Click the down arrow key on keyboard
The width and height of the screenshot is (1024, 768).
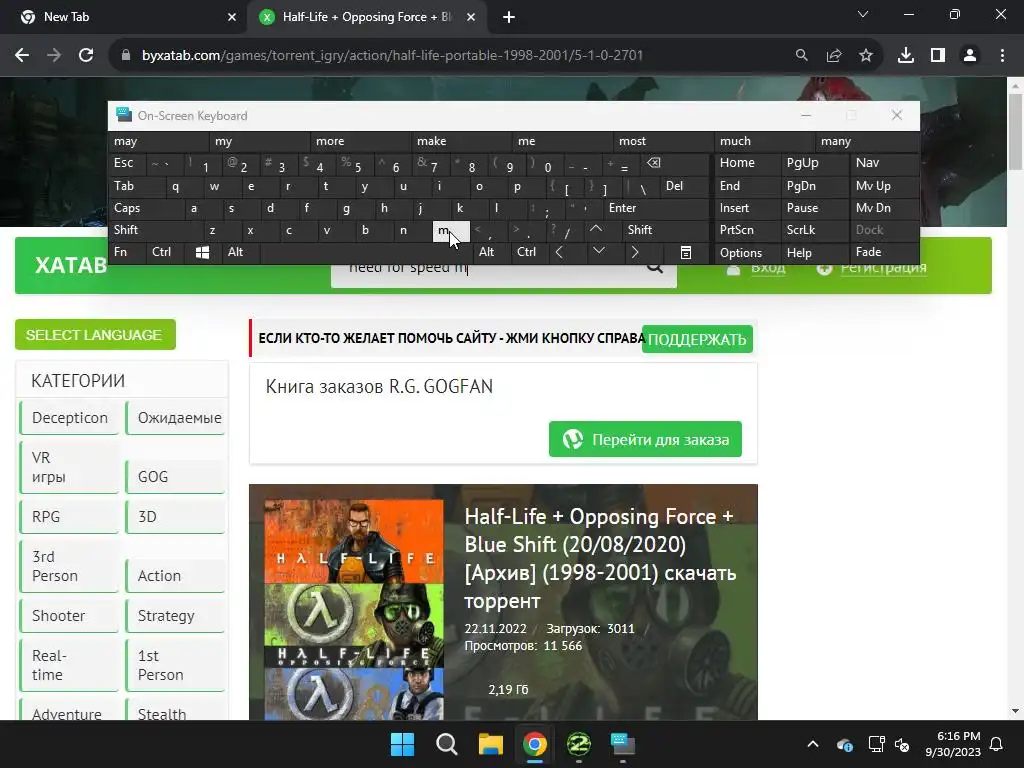pyautogui.click(x=598, y=251)
